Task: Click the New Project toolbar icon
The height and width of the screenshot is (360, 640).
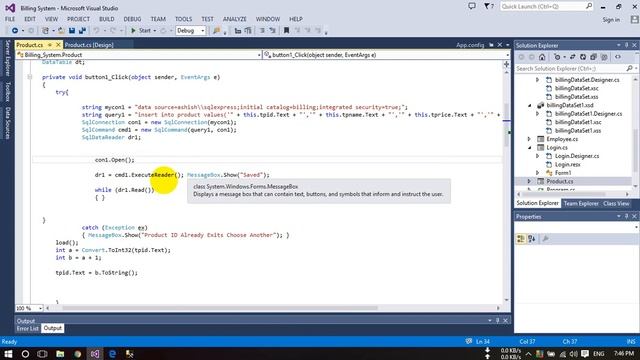Action: coord(46,31)
